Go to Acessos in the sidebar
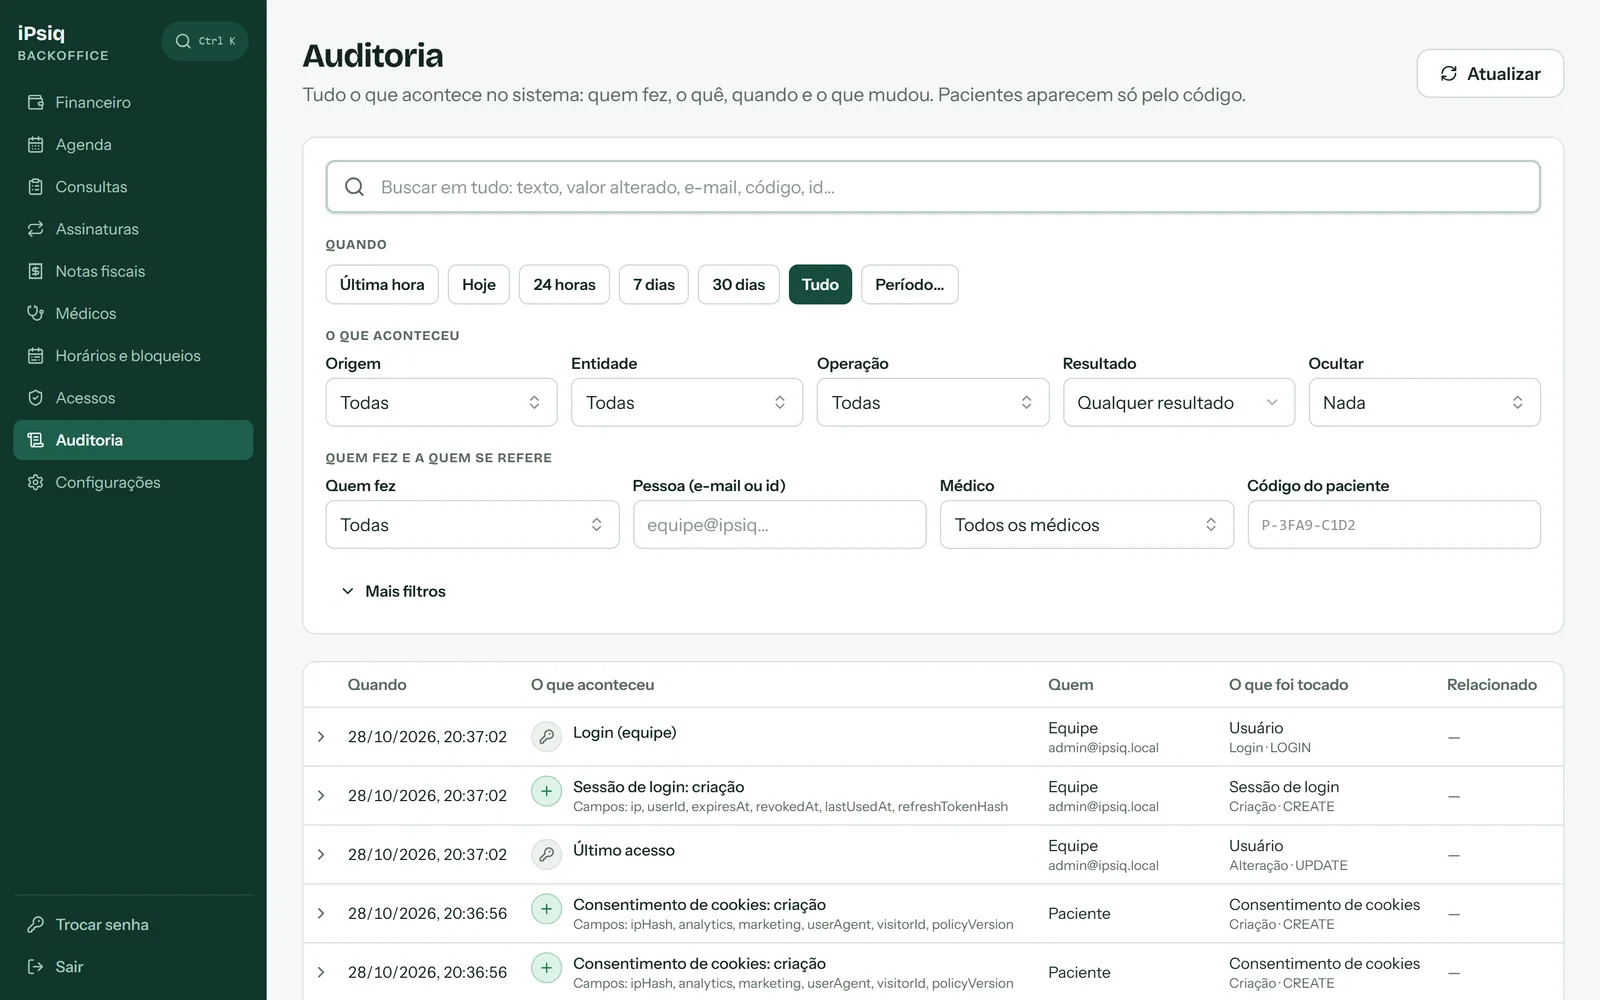The image size is (1600, 1000). point(133,398)
